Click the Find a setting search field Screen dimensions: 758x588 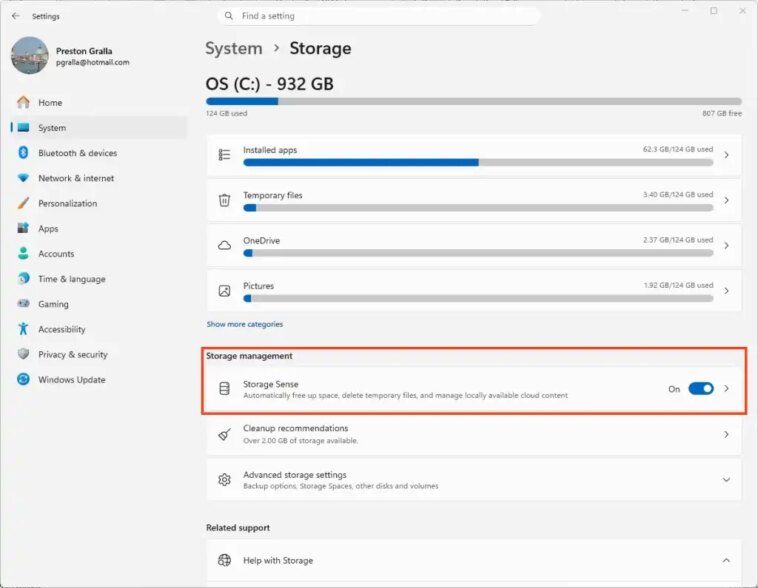coord(379,16)
